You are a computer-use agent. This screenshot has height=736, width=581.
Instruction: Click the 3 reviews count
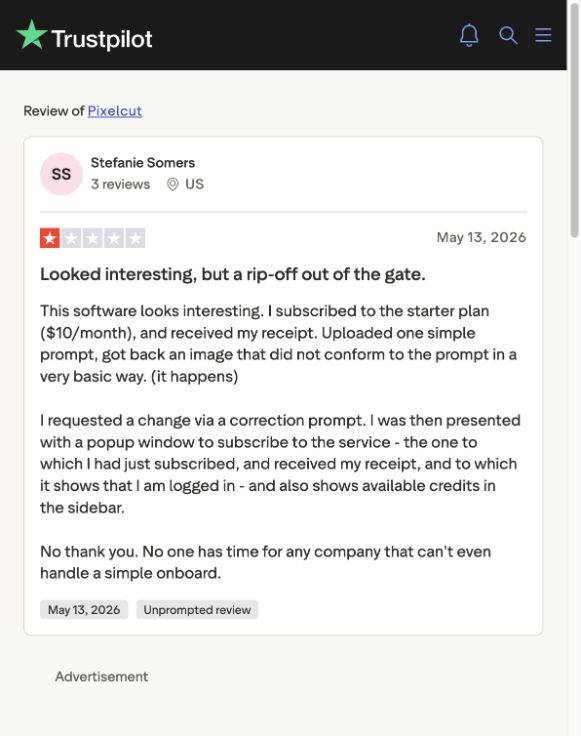[x=120, y=184]
